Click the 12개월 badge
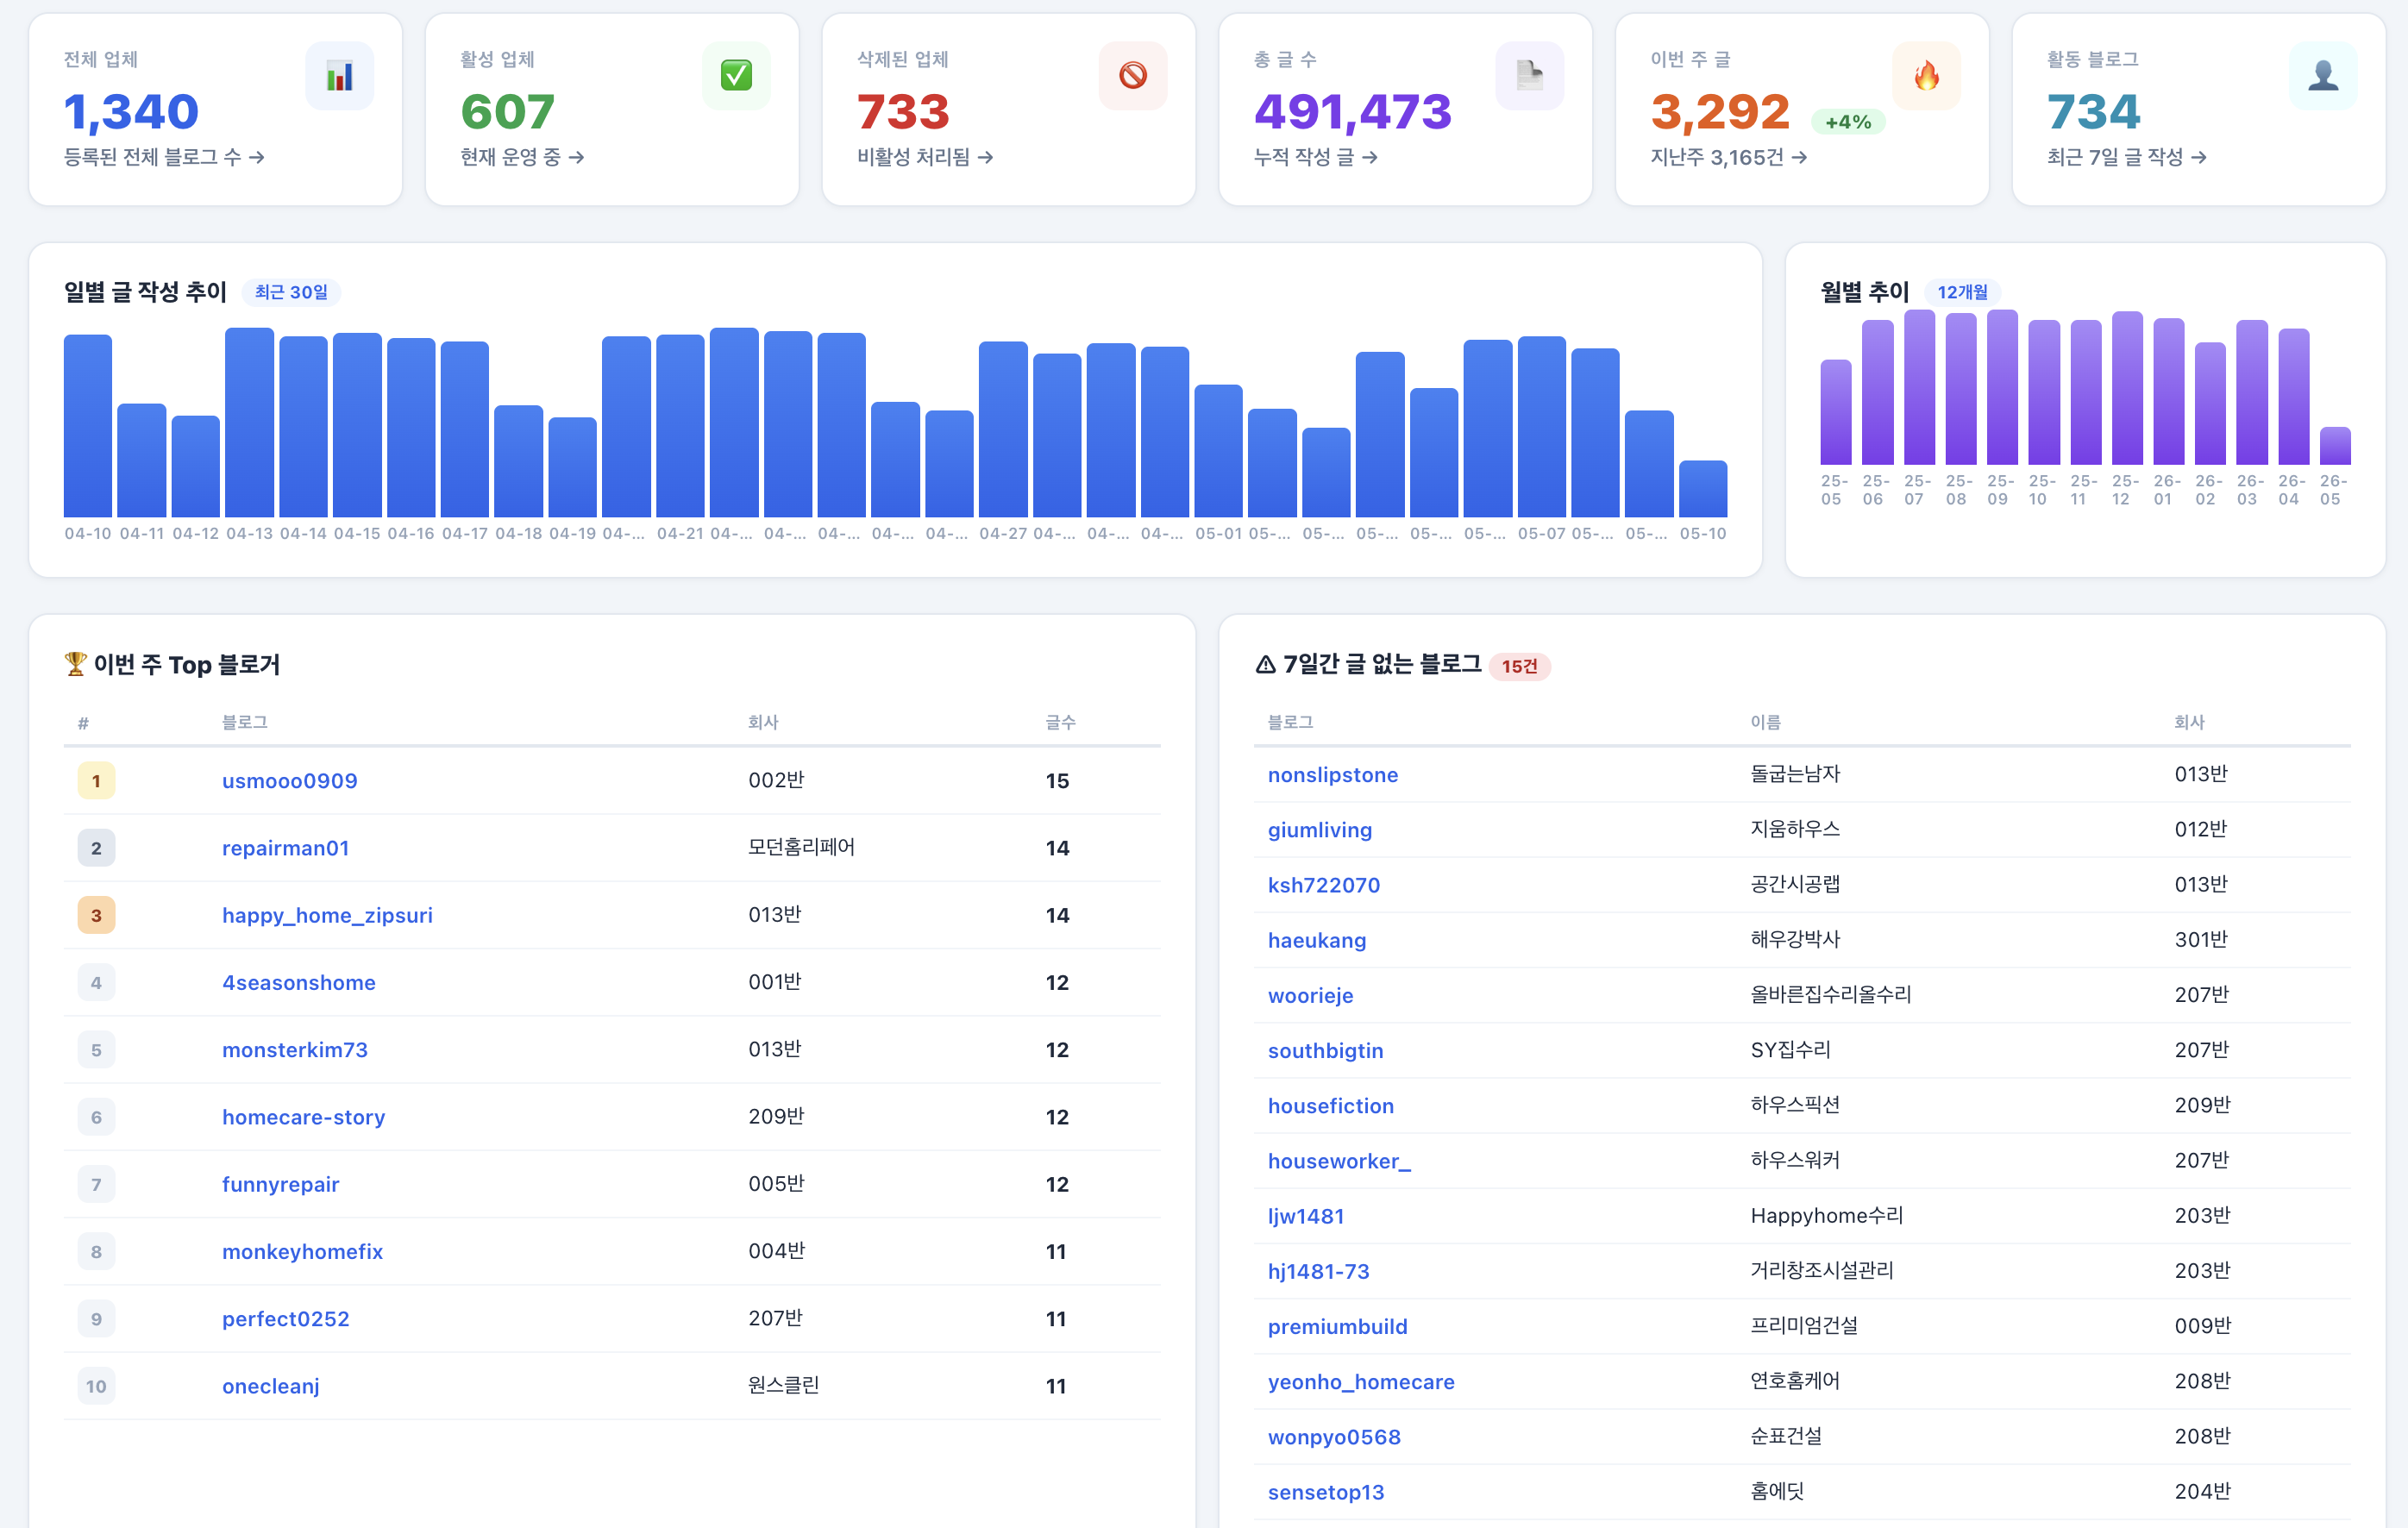This screenshot has width=2408, height=1528. point(1962,292)
